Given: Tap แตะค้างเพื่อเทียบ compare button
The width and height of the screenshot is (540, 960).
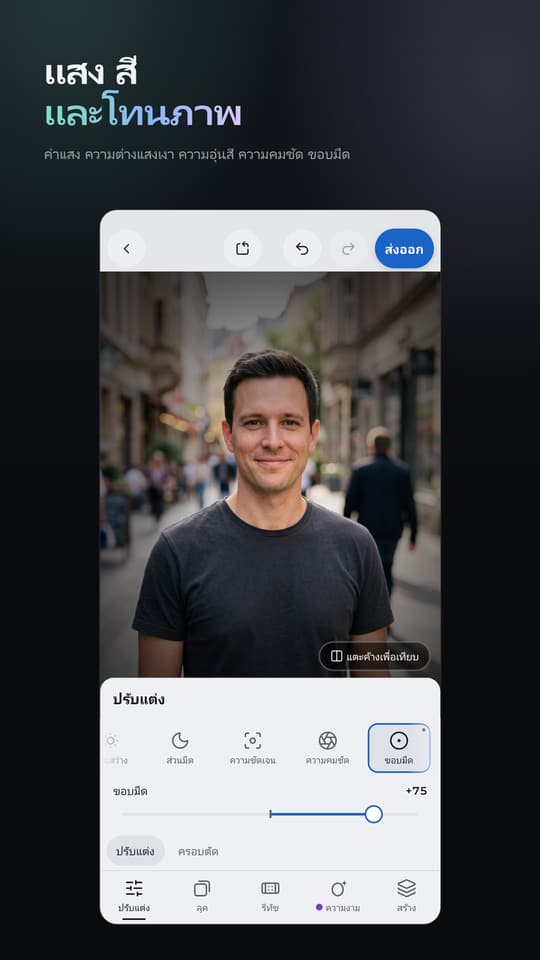Looking at the screenshot, I should click(375, 656).
